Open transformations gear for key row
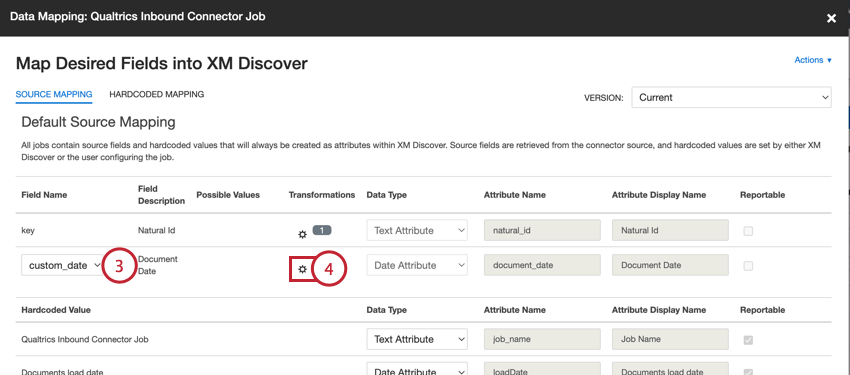Image resolution: width=850 pixels, height=375 pixels. (x=302, y=234)
